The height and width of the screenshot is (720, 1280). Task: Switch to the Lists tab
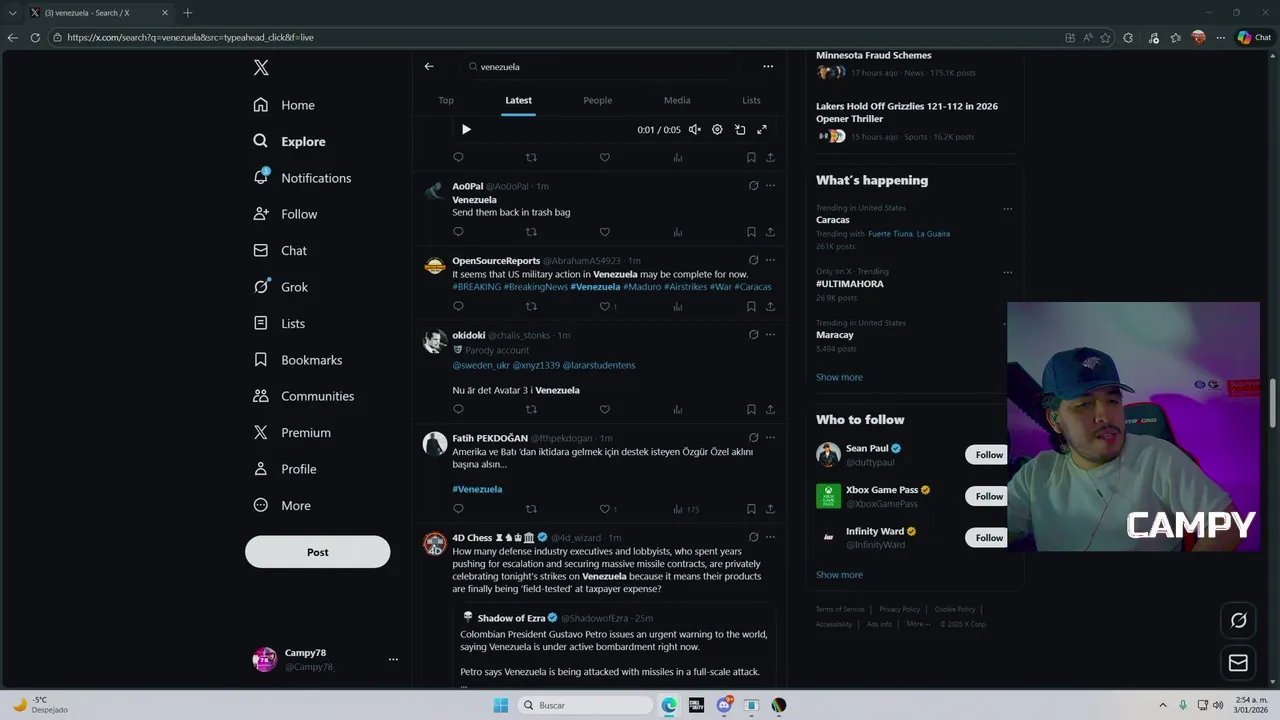click(751, 100)
